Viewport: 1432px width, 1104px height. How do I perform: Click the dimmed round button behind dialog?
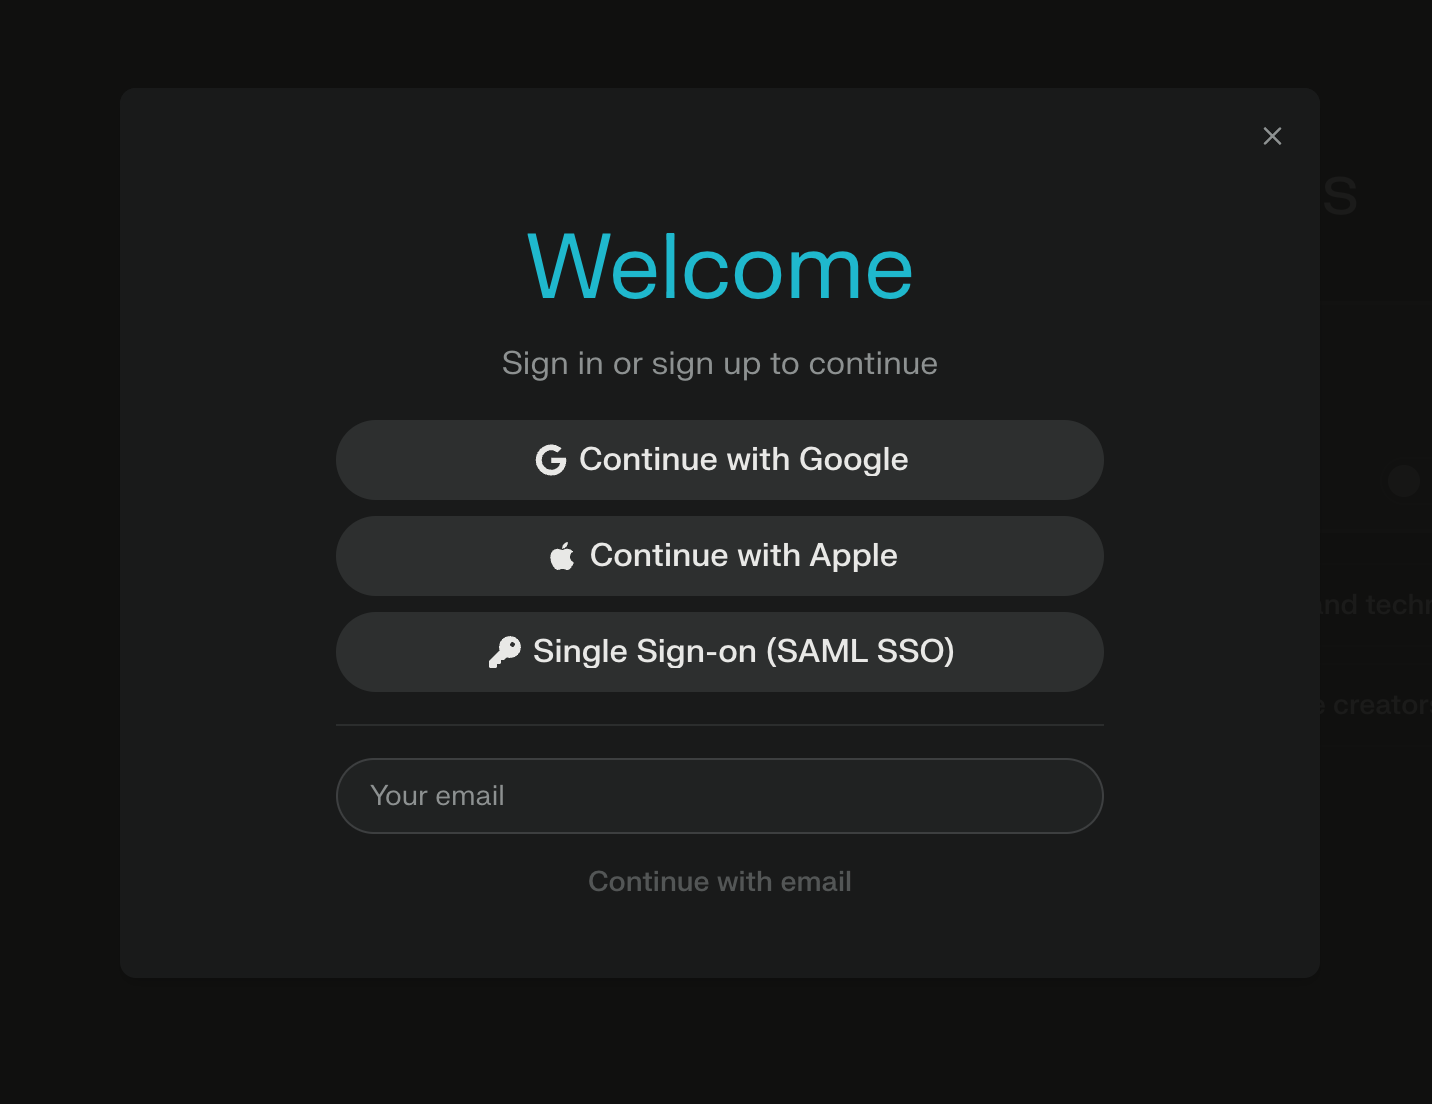(x=1403, y=481)
